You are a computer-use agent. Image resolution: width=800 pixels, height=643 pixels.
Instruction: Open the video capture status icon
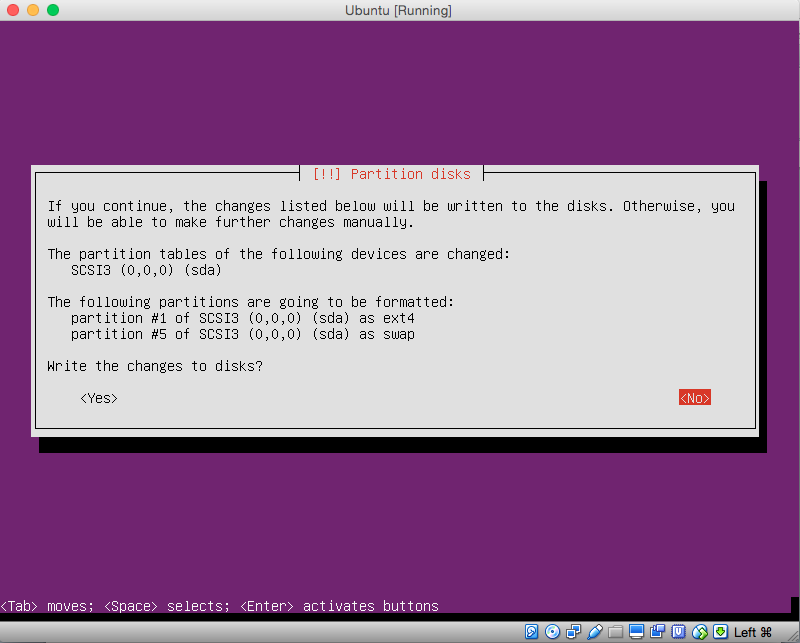[x=657, y=632]
